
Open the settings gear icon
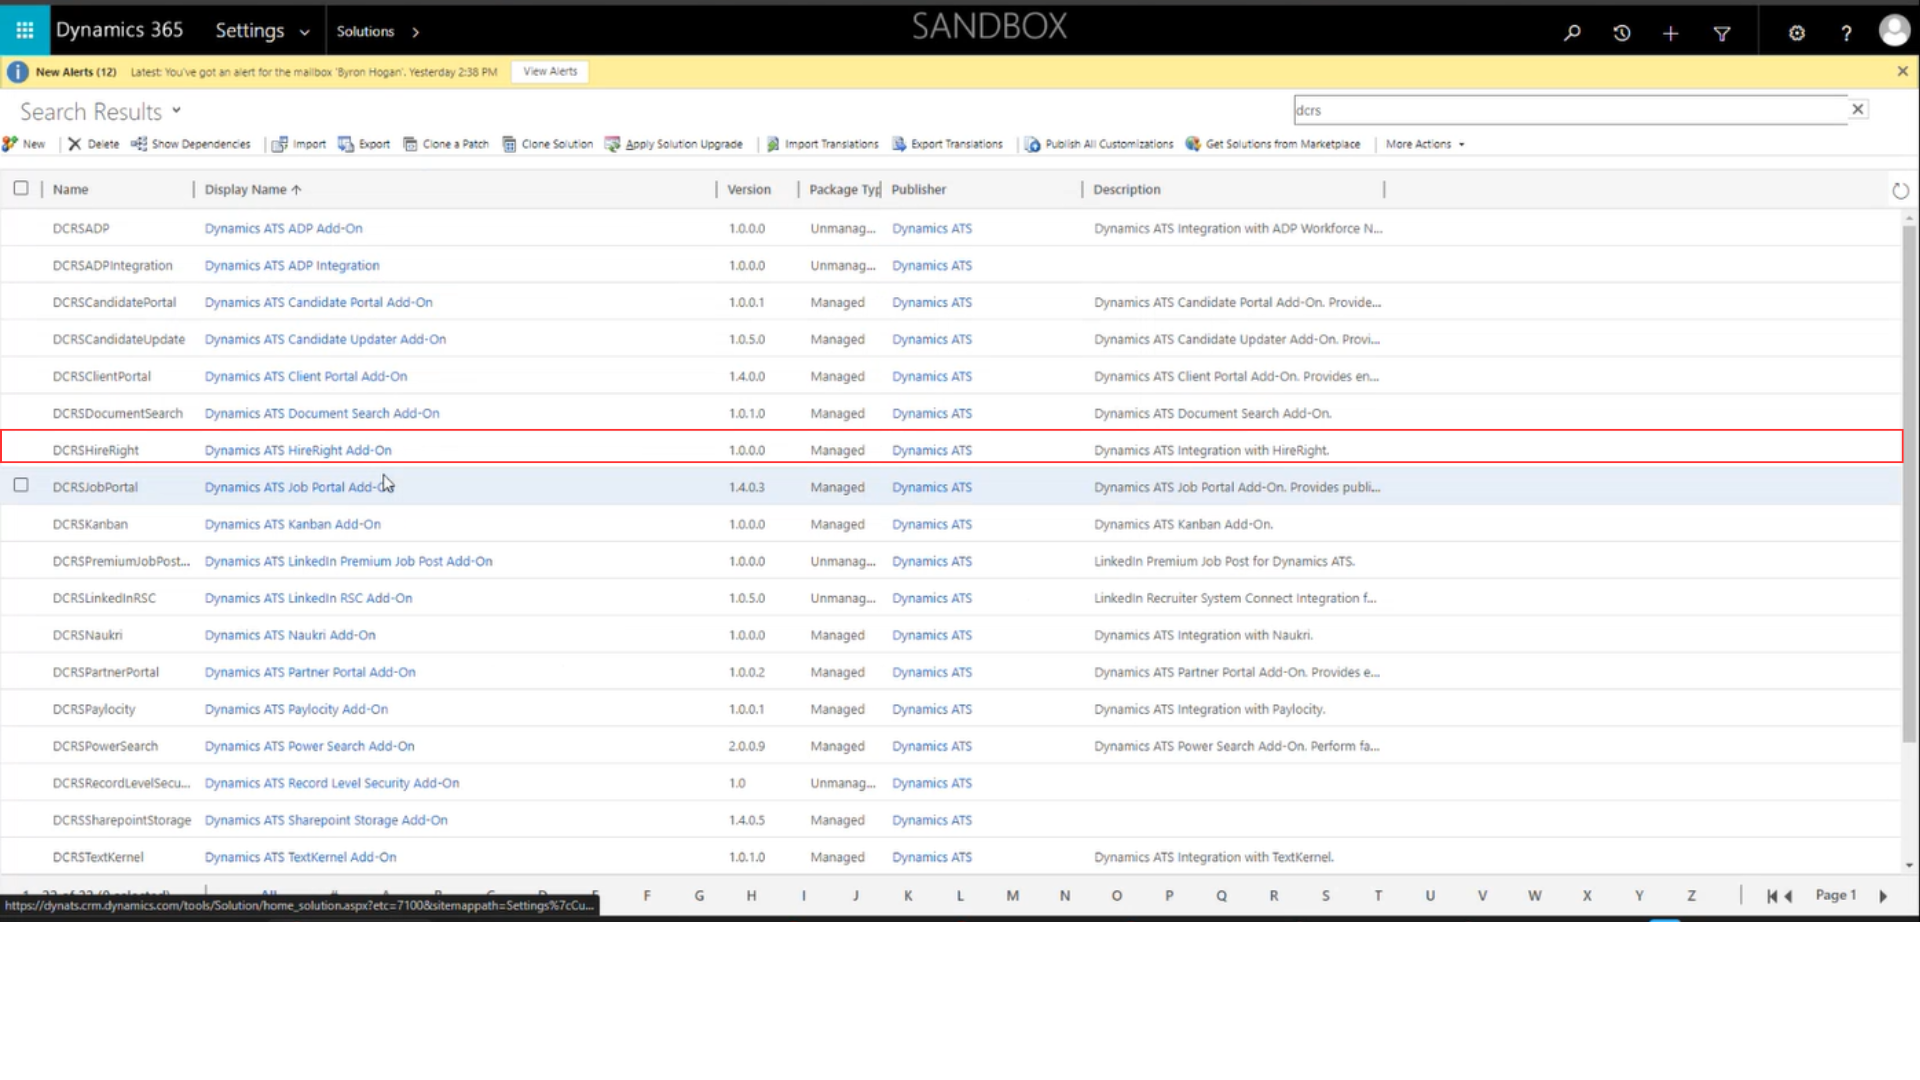(1796, 33)
